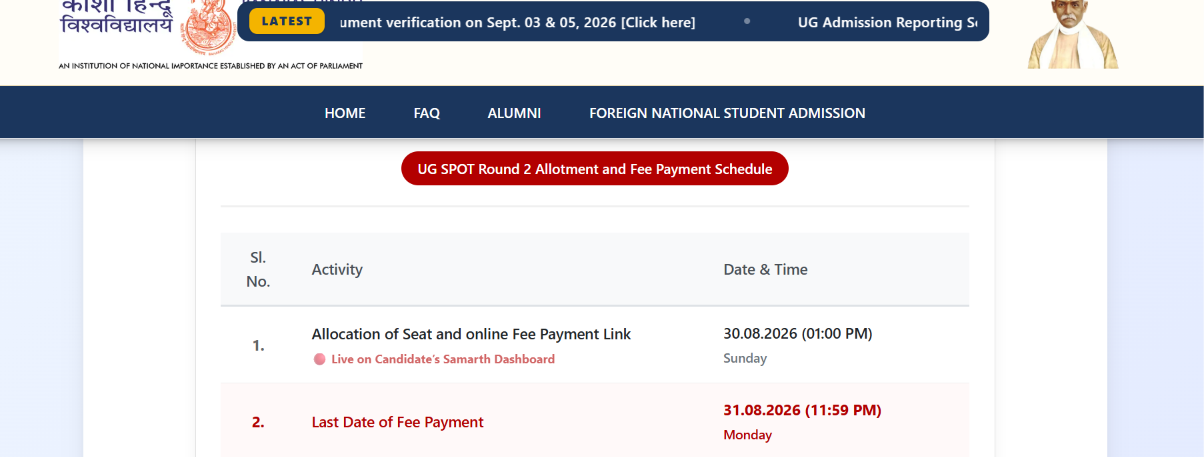The width and height of the screenshot is (1204, 457).
Task: Click UG SPOT Round 2 Allotment schedule button
Action: pos(595,169)
